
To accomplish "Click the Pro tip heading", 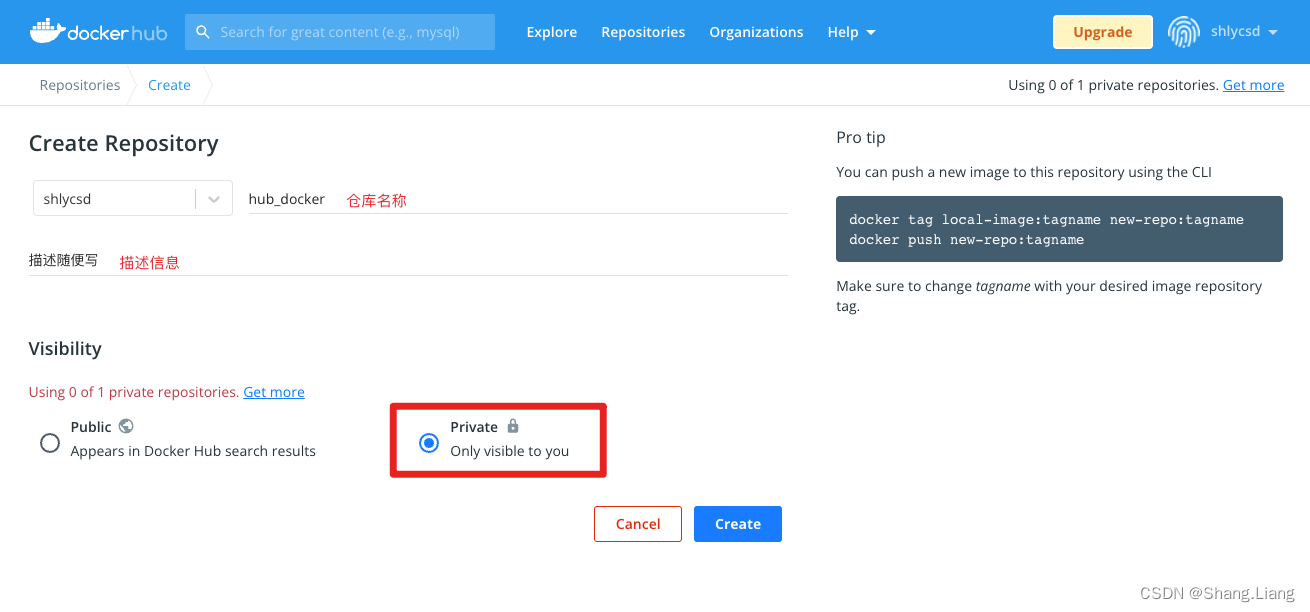I will click(861, 137).
